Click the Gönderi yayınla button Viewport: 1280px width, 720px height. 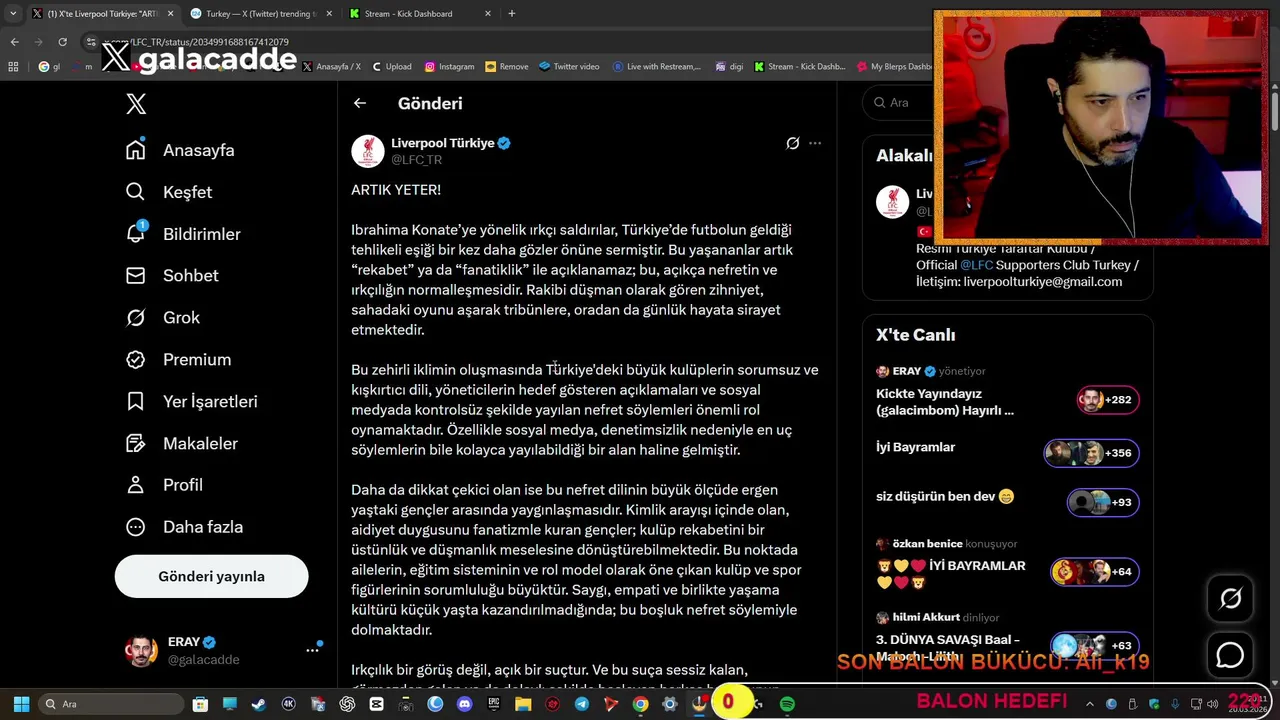[211, 576]
